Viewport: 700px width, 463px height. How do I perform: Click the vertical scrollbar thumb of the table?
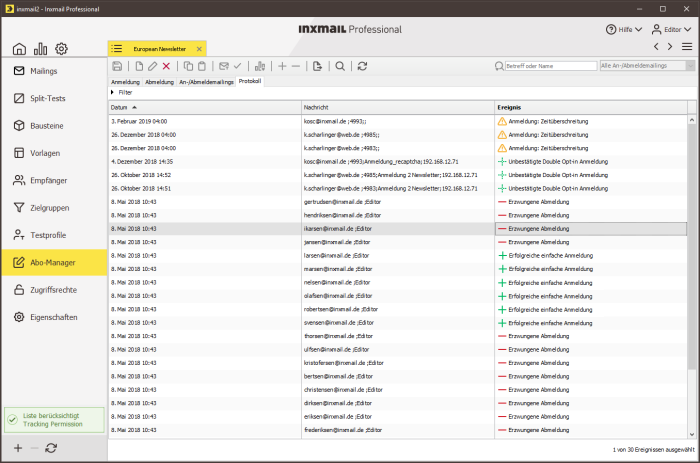692,247
